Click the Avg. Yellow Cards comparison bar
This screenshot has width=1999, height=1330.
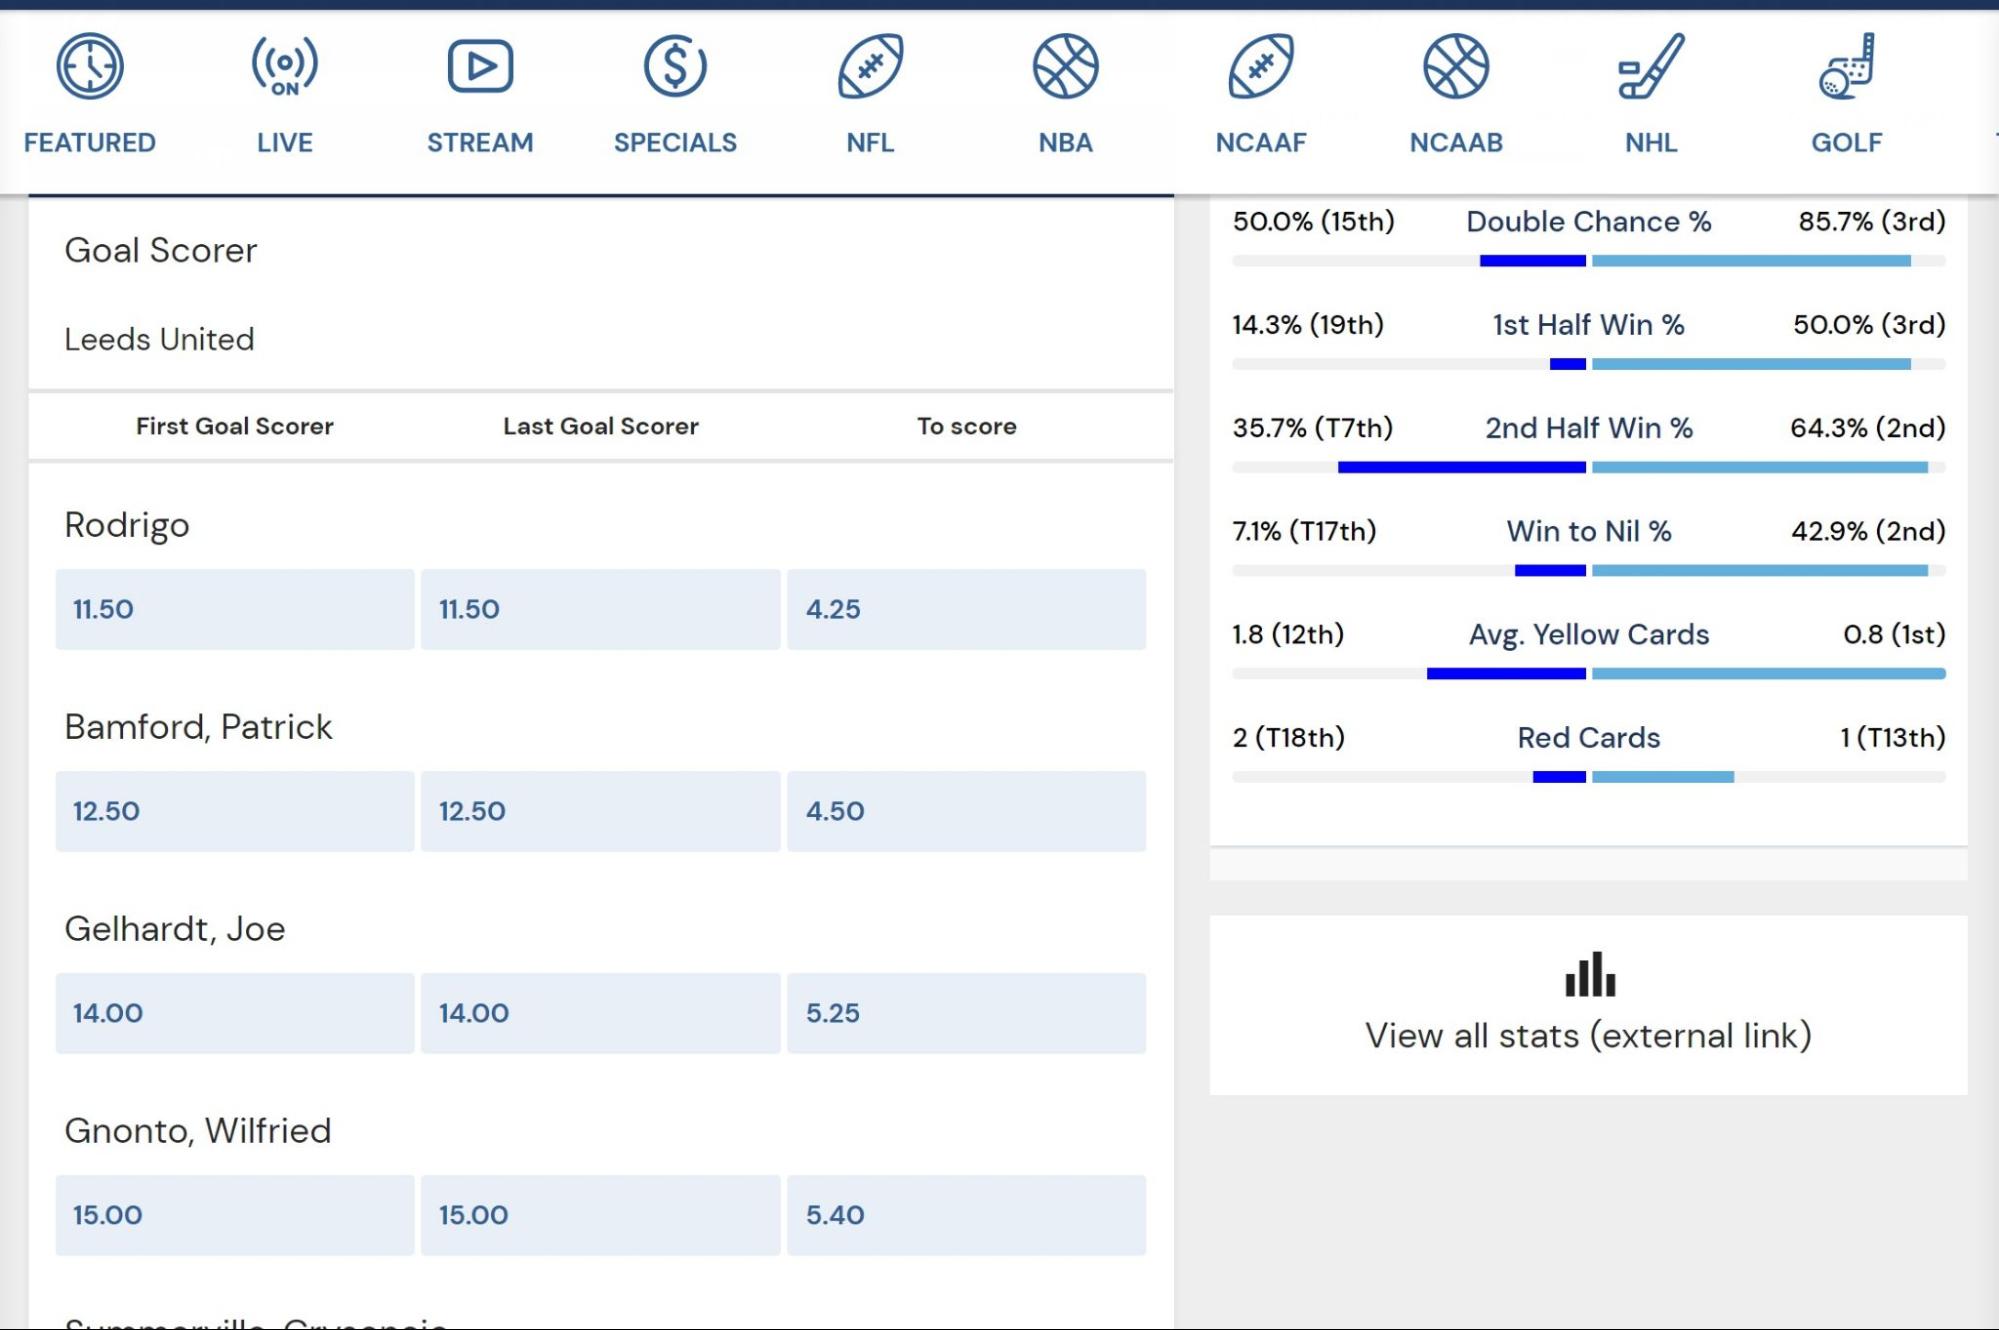[x=1589, y=674]
